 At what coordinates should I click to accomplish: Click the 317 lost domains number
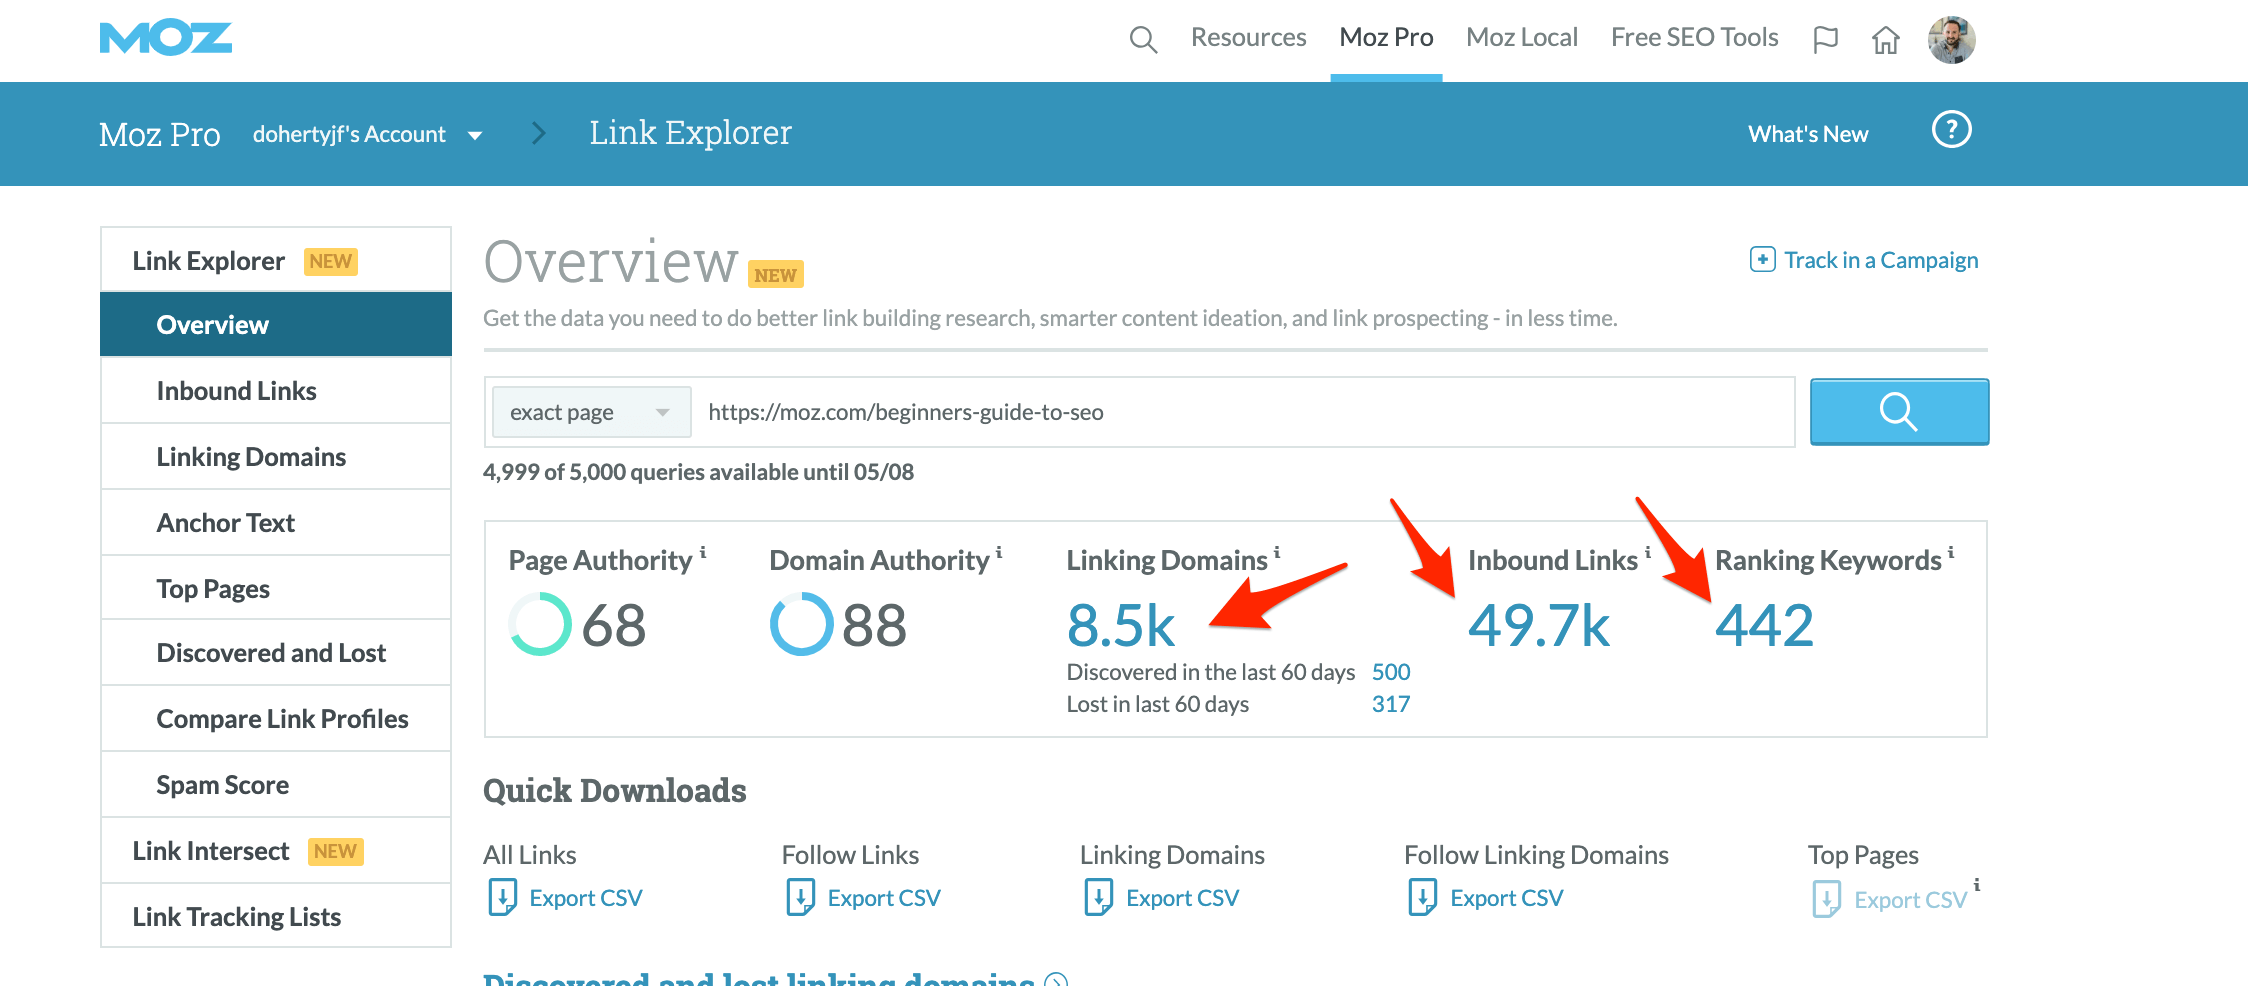point(1391,704)
